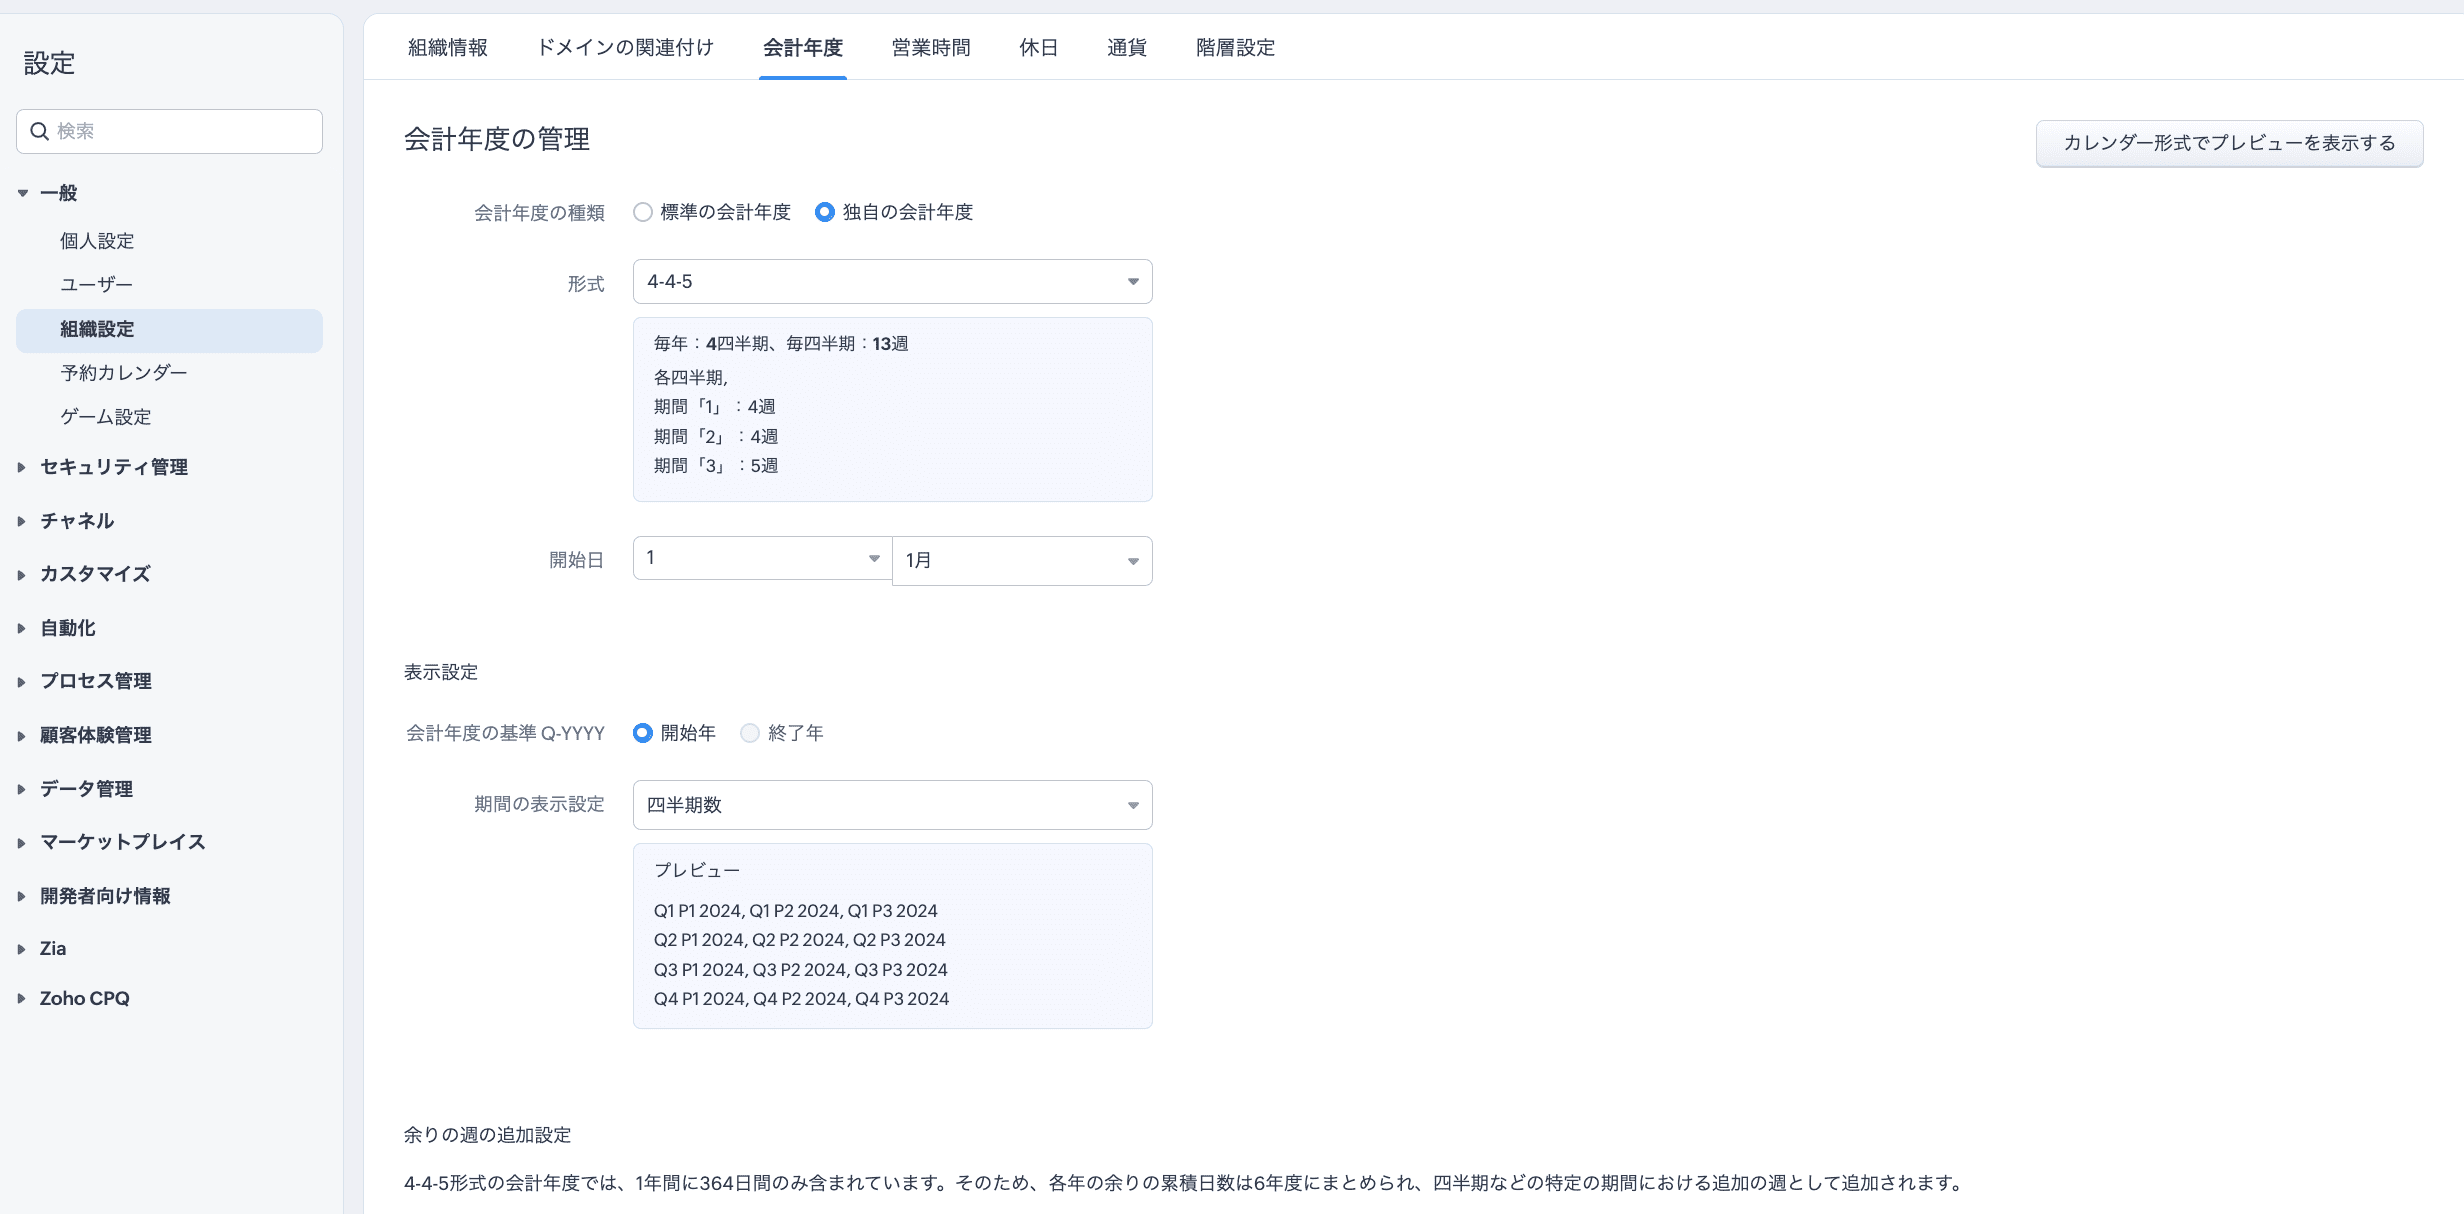Select the 標準の会計年度 radio button
Image resolution: width=2464 pixels, height=1214 pixels.
643,212
